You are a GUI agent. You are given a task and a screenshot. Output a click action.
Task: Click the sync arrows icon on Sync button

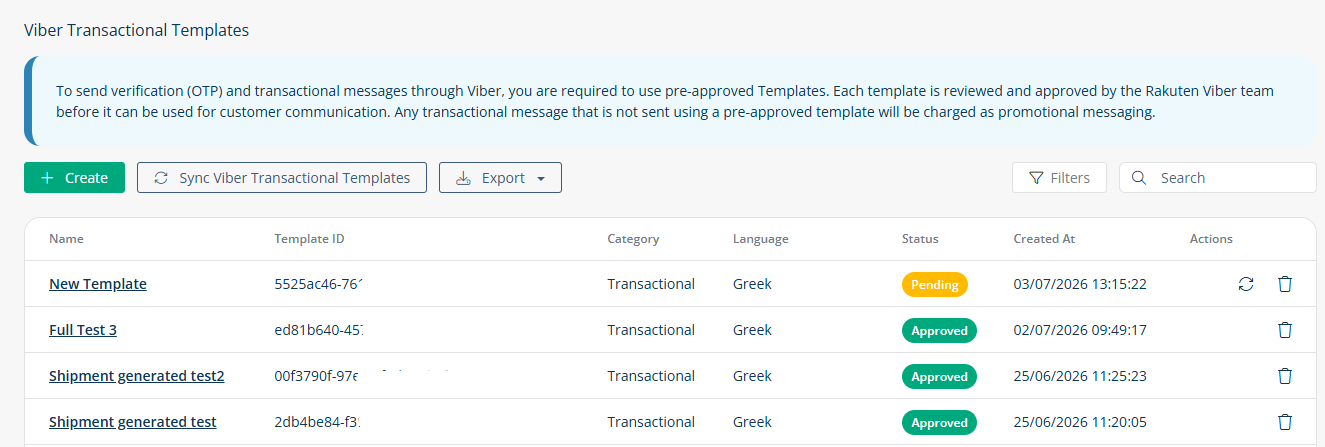click(161, 178)
